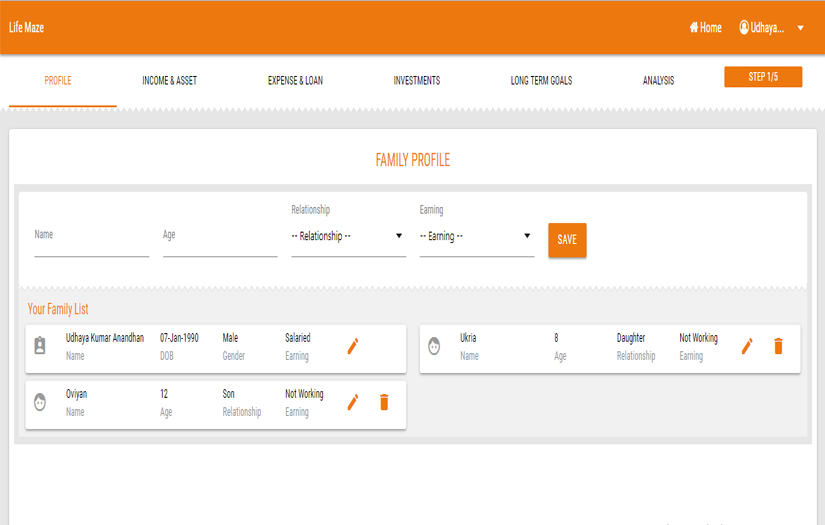Edit Udhaya Kumar Anandhan with the pencil icon

click(x=353, y=346)
